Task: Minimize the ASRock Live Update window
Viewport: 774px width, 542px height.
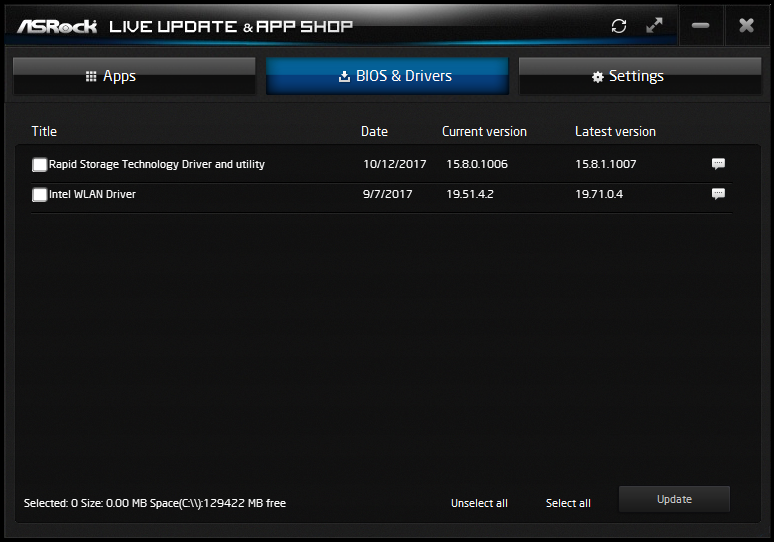Action: [700, 25]
